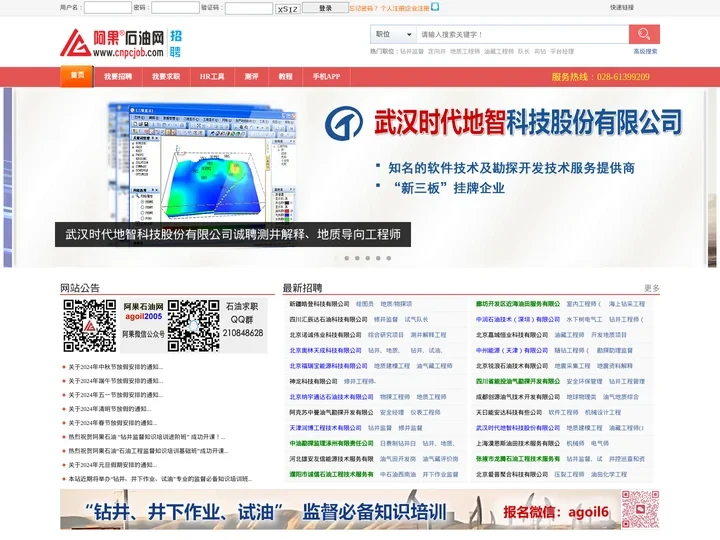Open company 新疆皓登科技有限公司
Image resolution: width=720 pixels, height=540 pixels.
click(319, 304)
